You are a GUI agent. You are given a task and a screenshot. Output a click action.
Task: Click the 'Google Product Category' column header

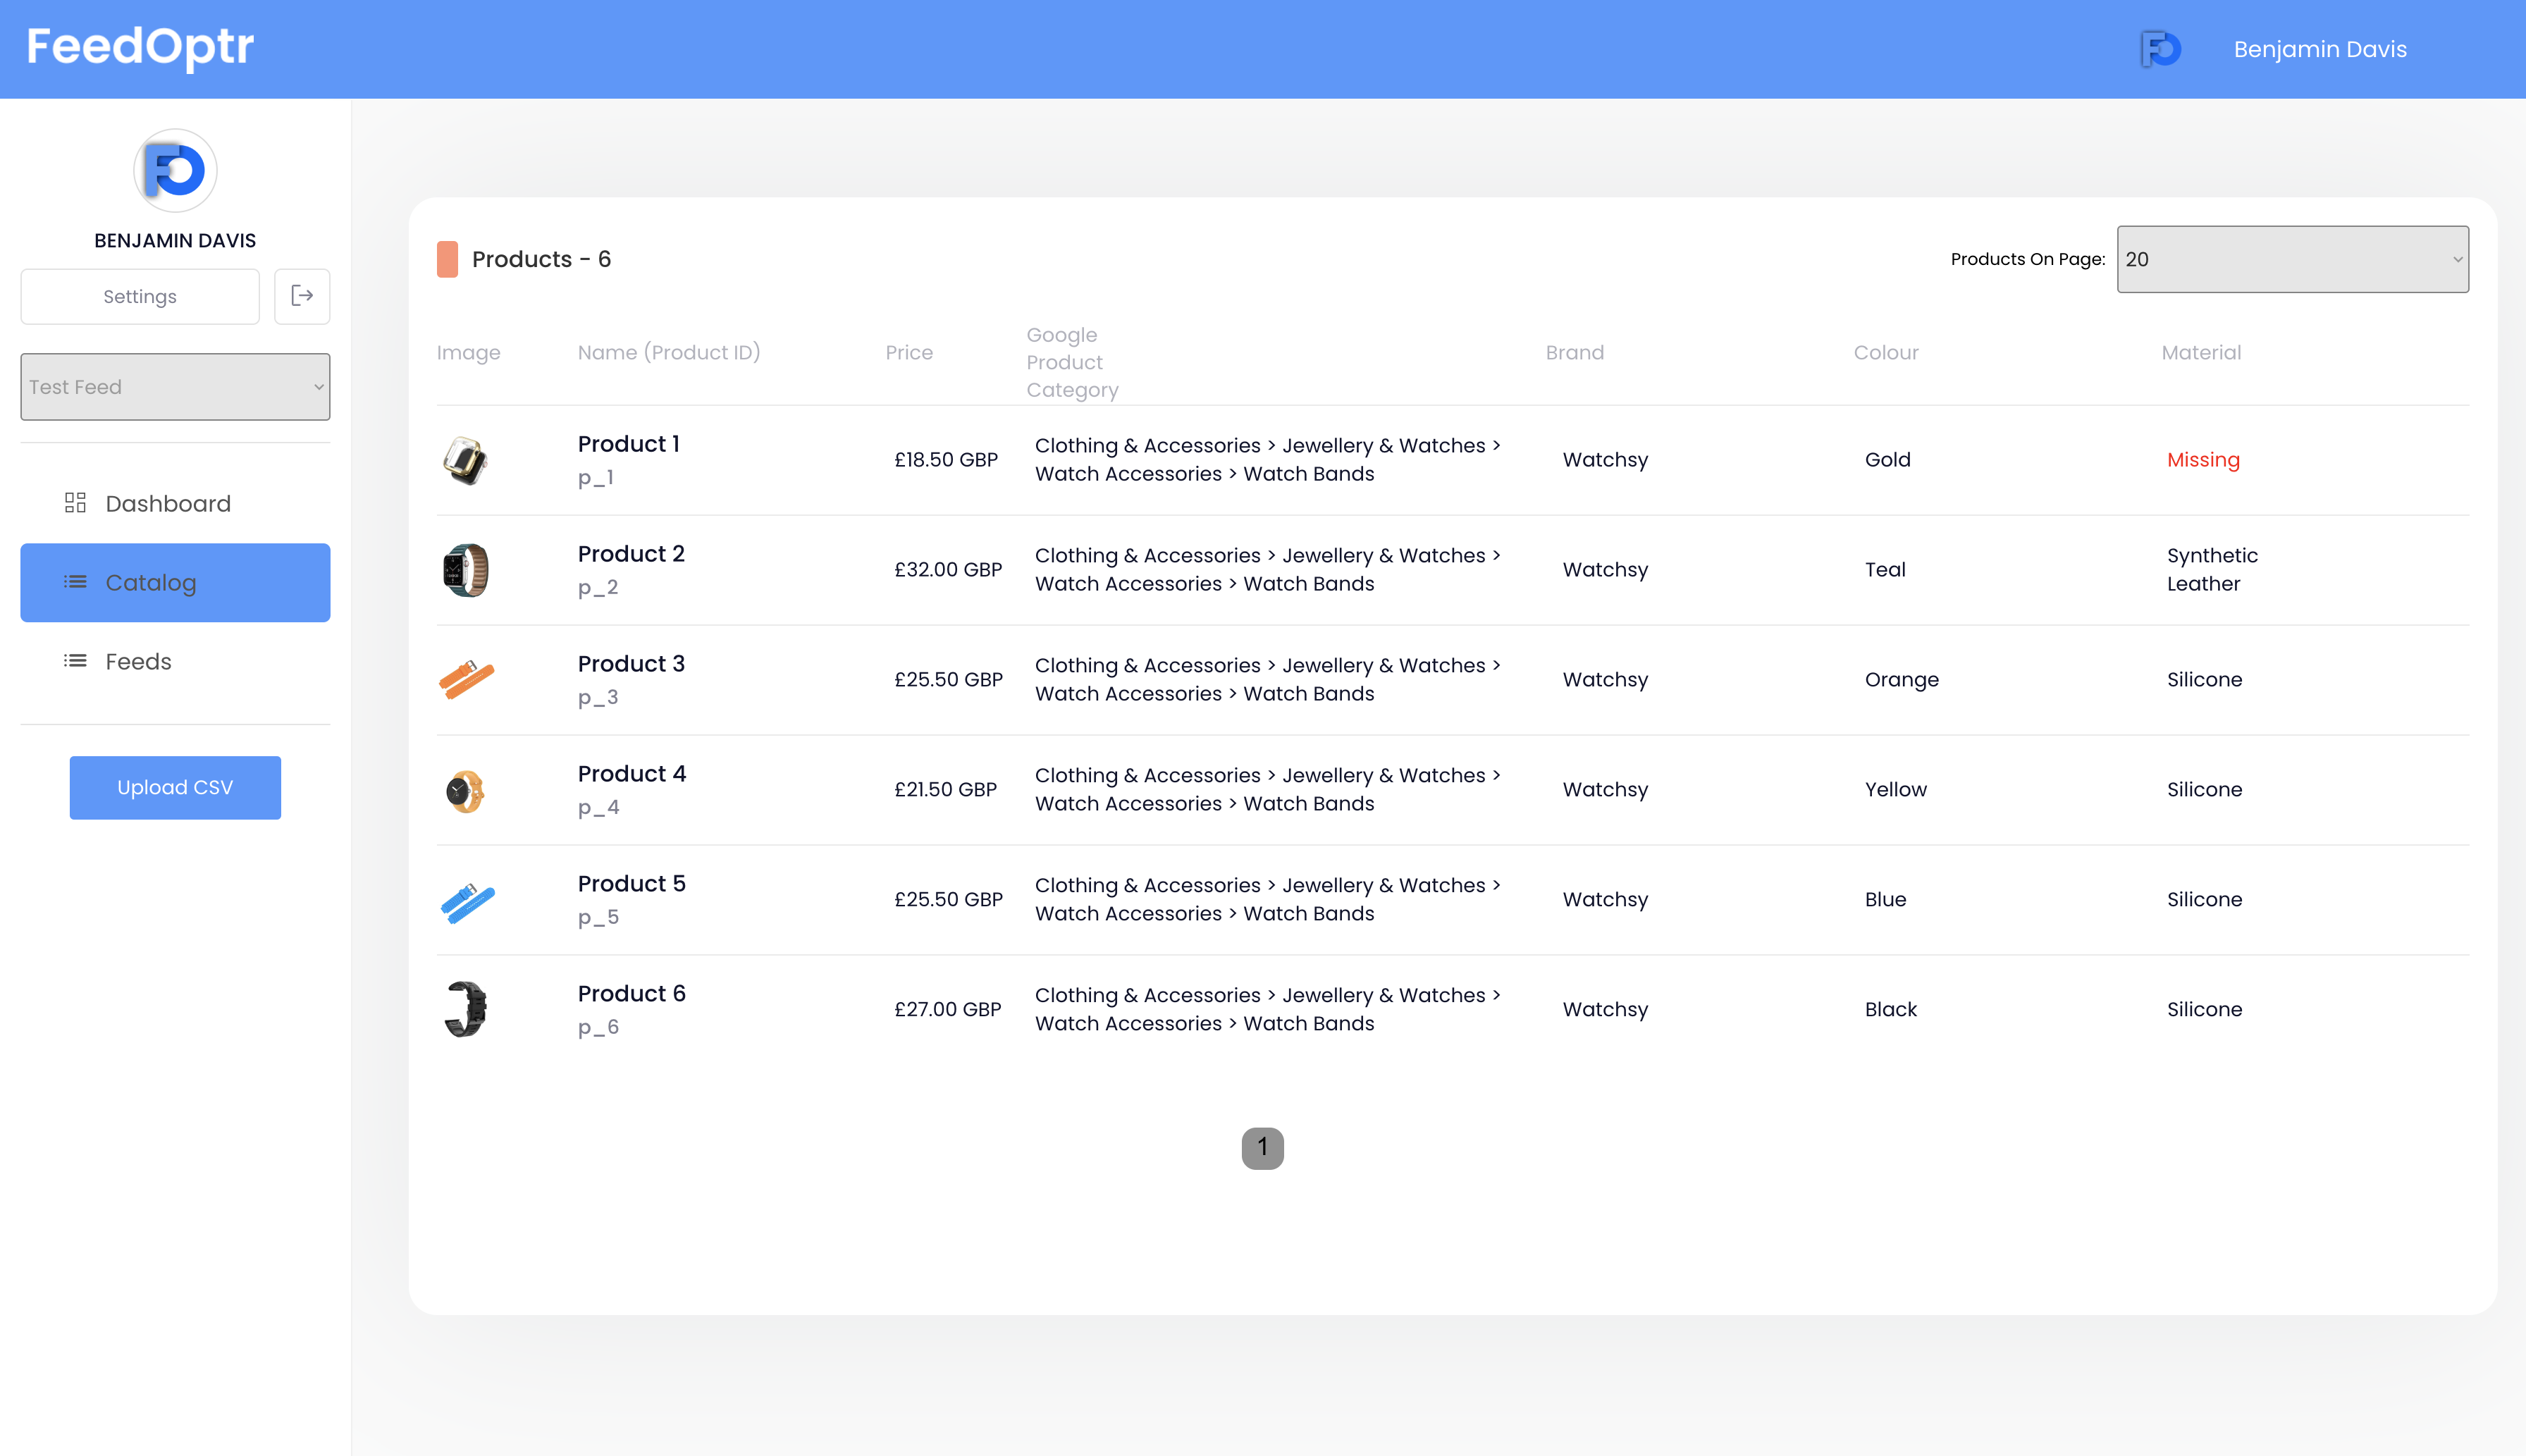[x=1072, y=362]
